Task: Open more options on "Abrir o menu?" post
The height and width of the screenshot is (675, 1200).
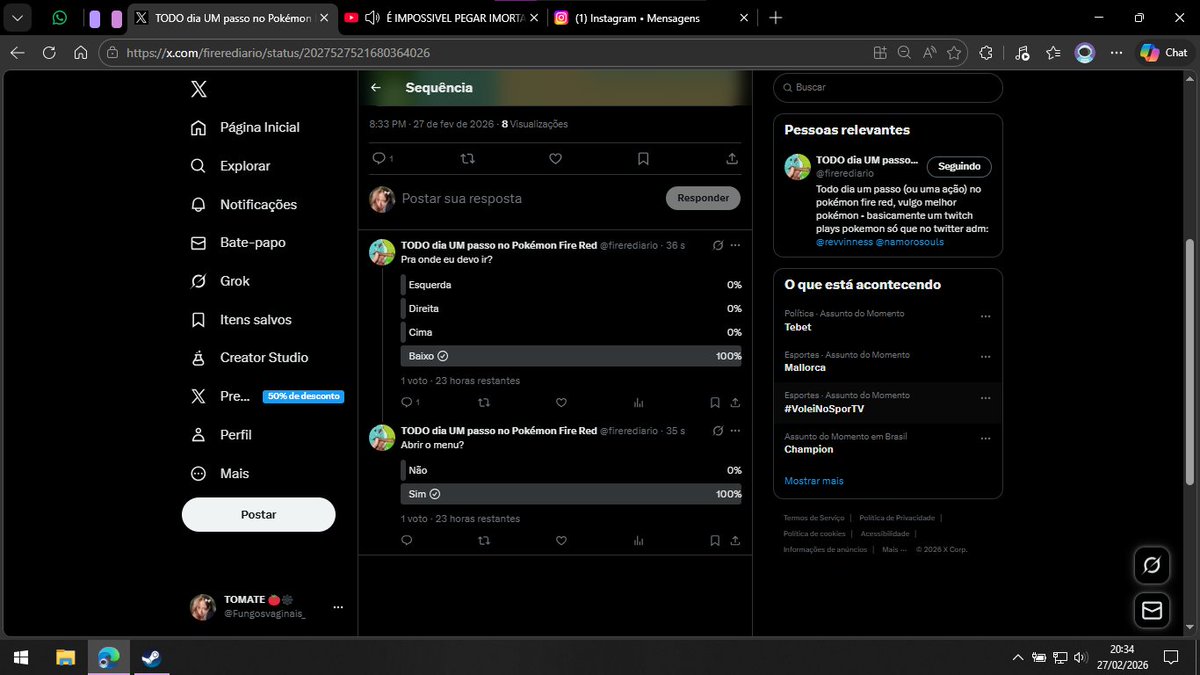Action: tap(736, 430)
